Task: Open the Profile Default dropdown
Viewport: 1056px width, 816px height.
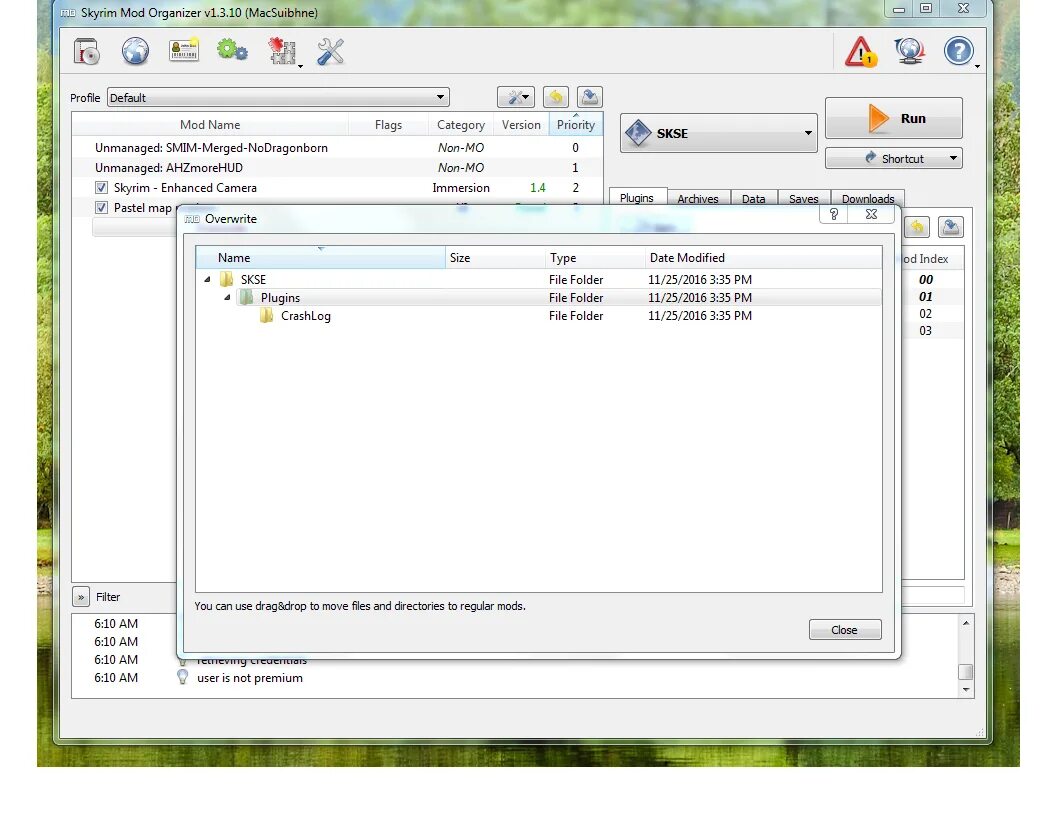Action: coord(278,98)
